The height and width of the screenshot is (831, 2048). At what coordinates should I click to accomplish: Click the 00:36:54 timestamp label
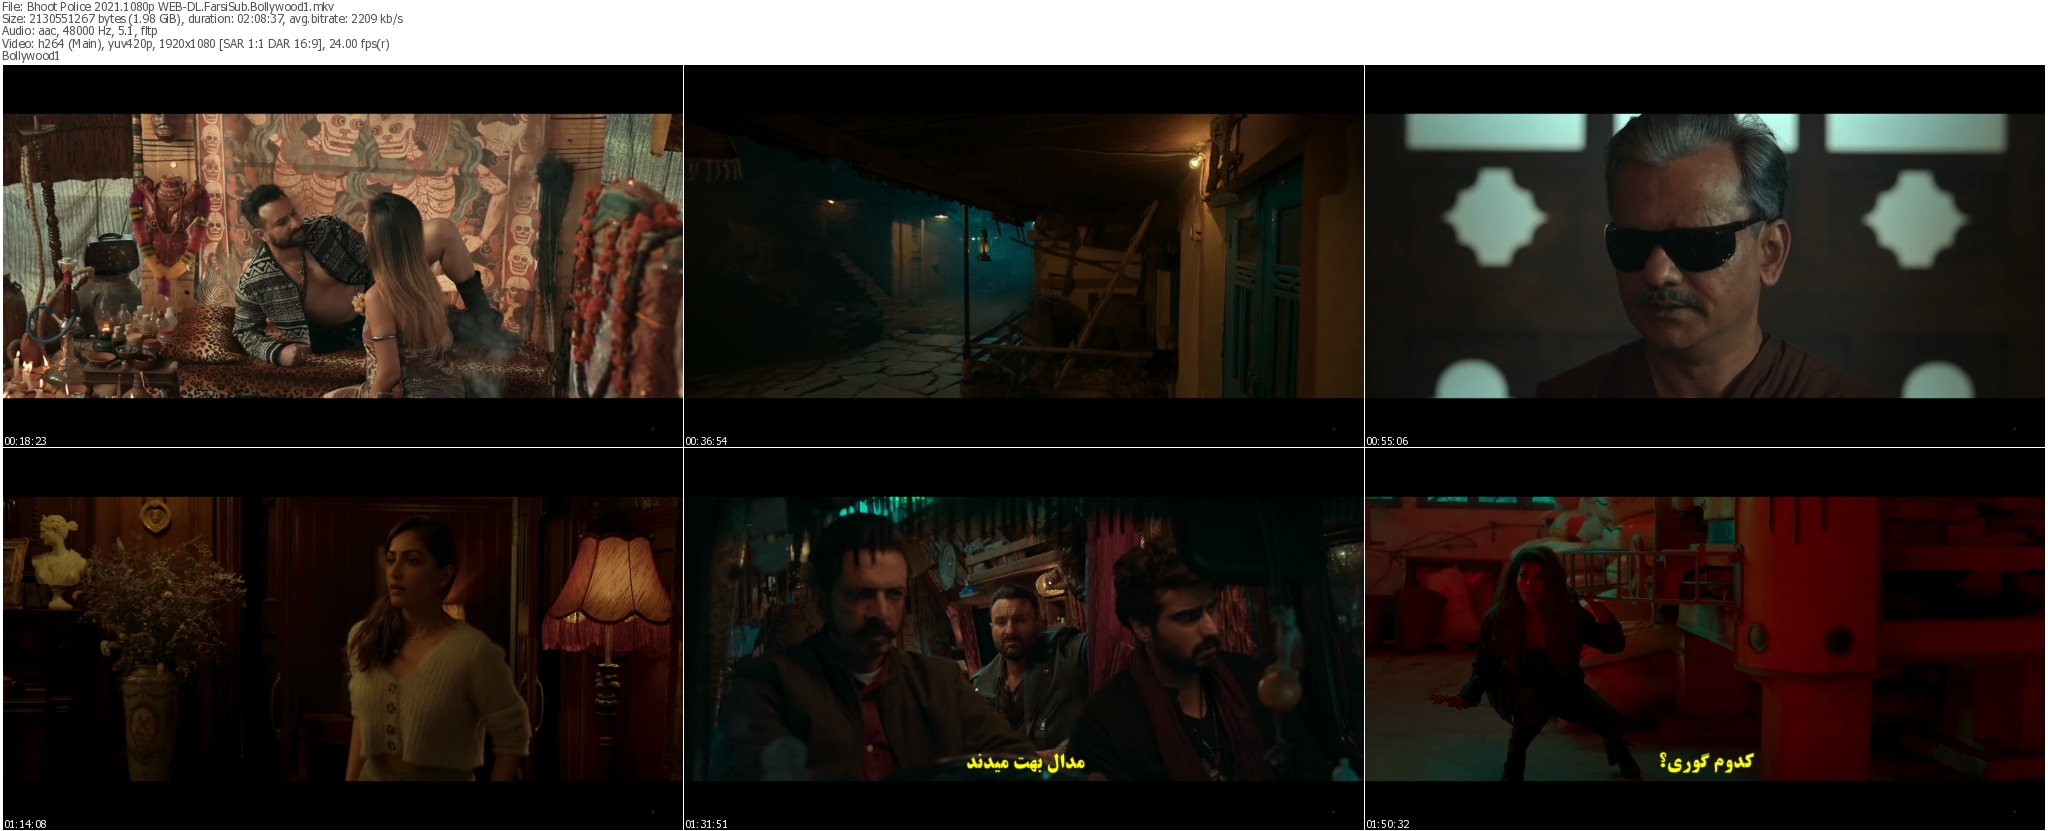coord(706,441)
